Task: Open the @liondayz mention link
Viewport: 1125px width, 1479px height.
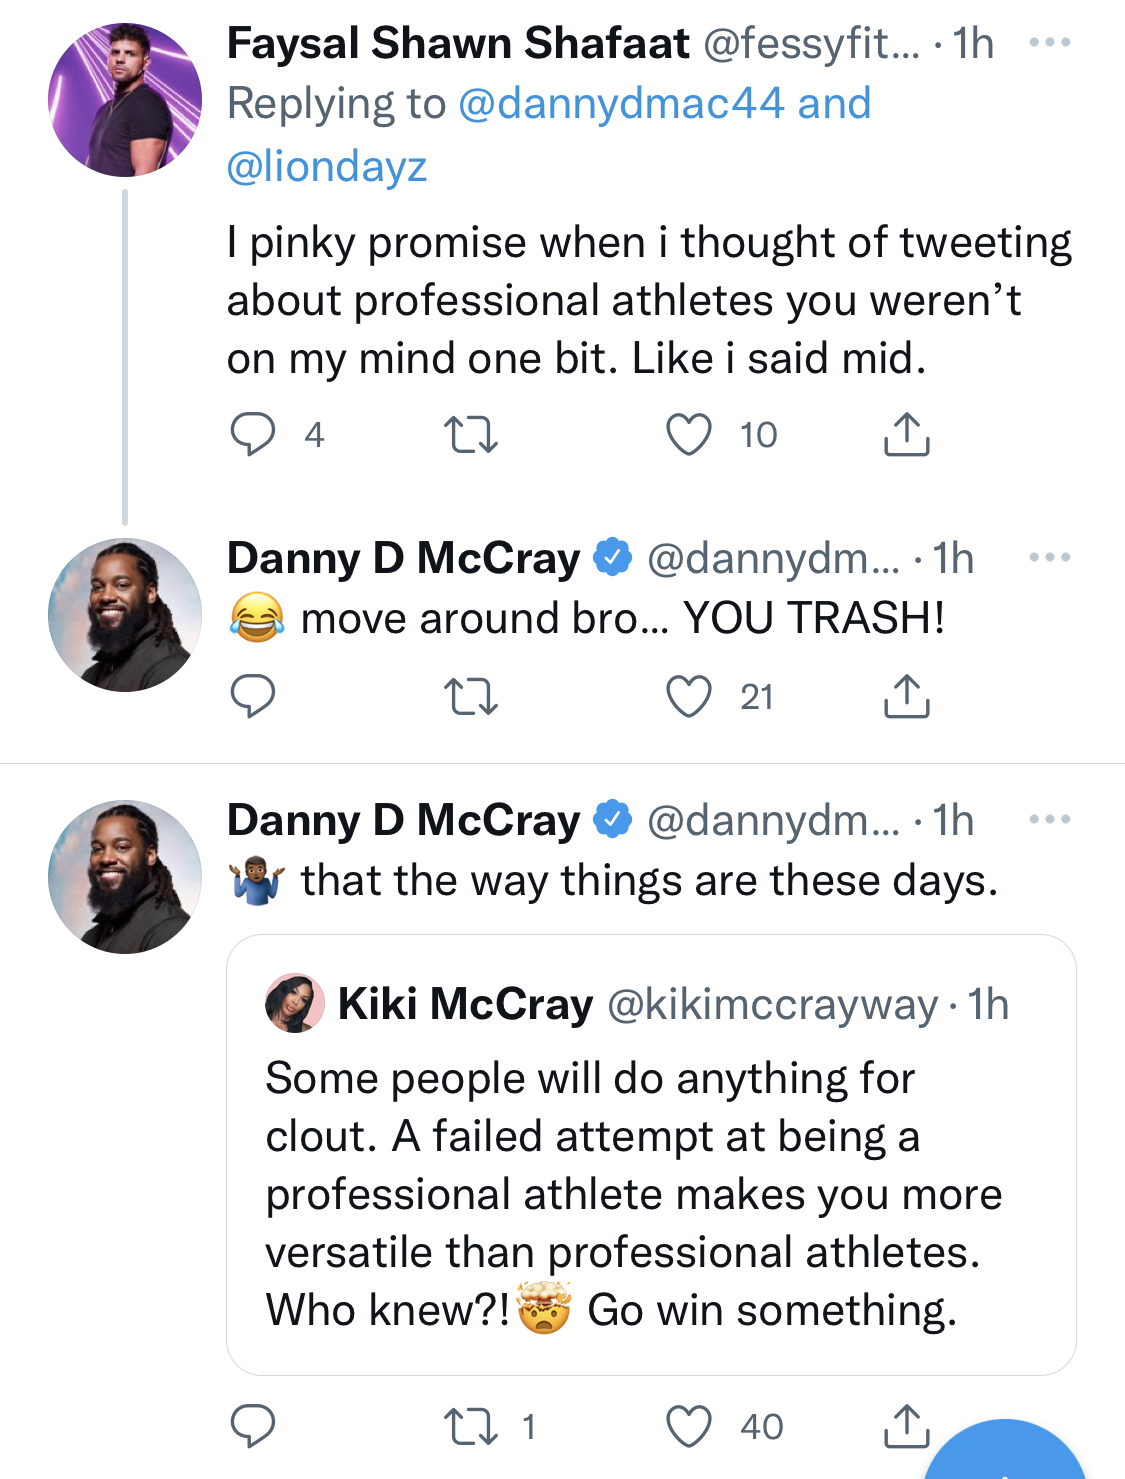Action: pyautogui.click(x=327, y=166)
